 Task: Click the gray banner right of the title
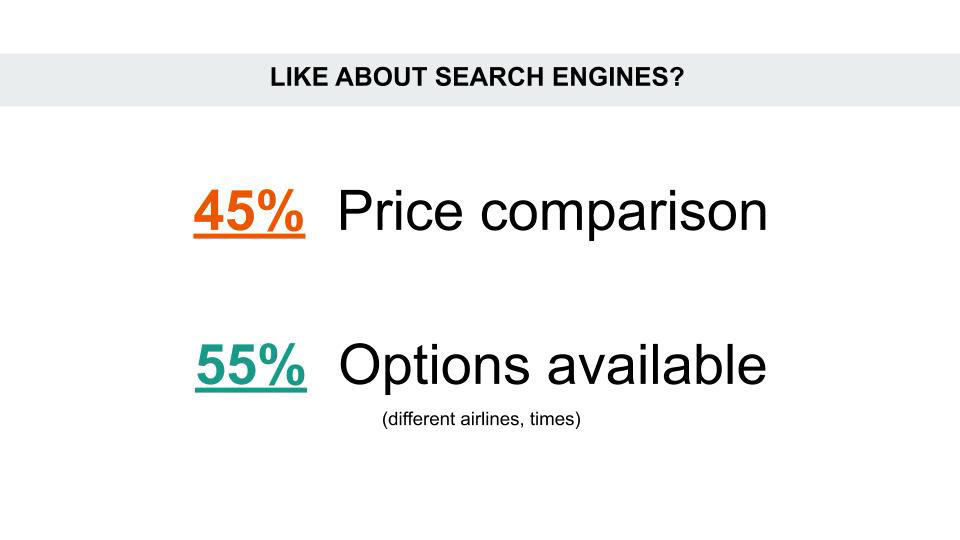820,79
